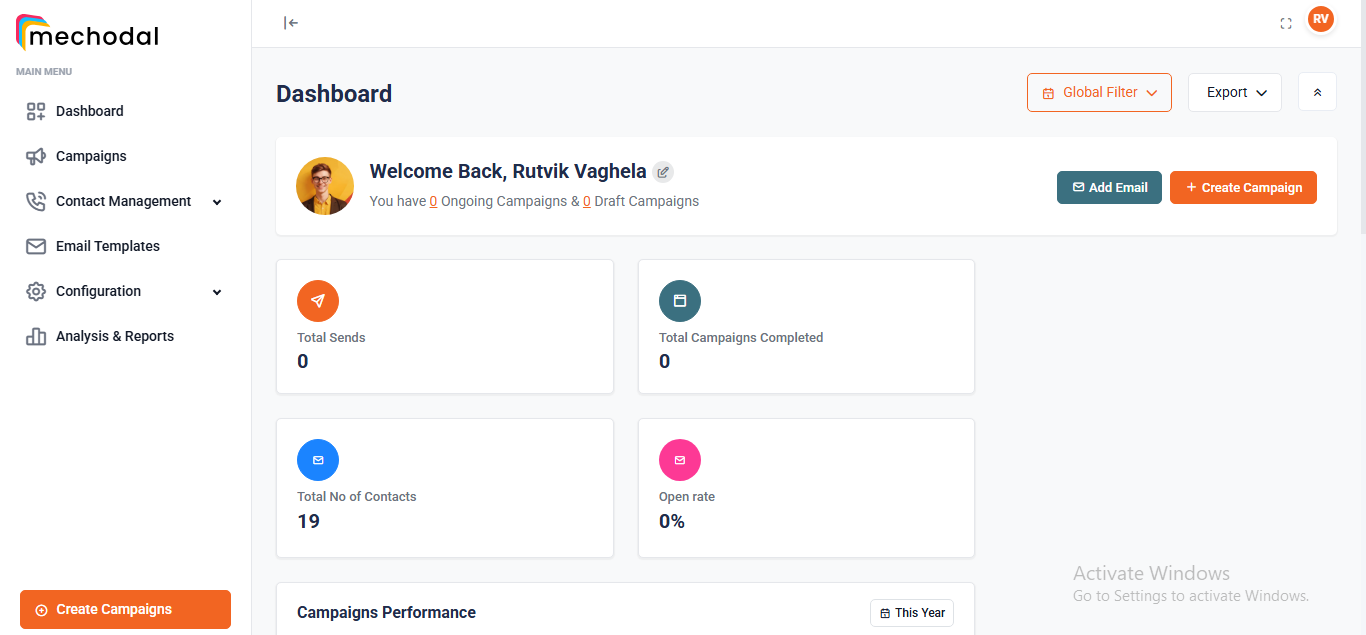This screenshot has height=635, width=1366.
Task: Open Campaigns from the main menu
Action: coord(91,156)
